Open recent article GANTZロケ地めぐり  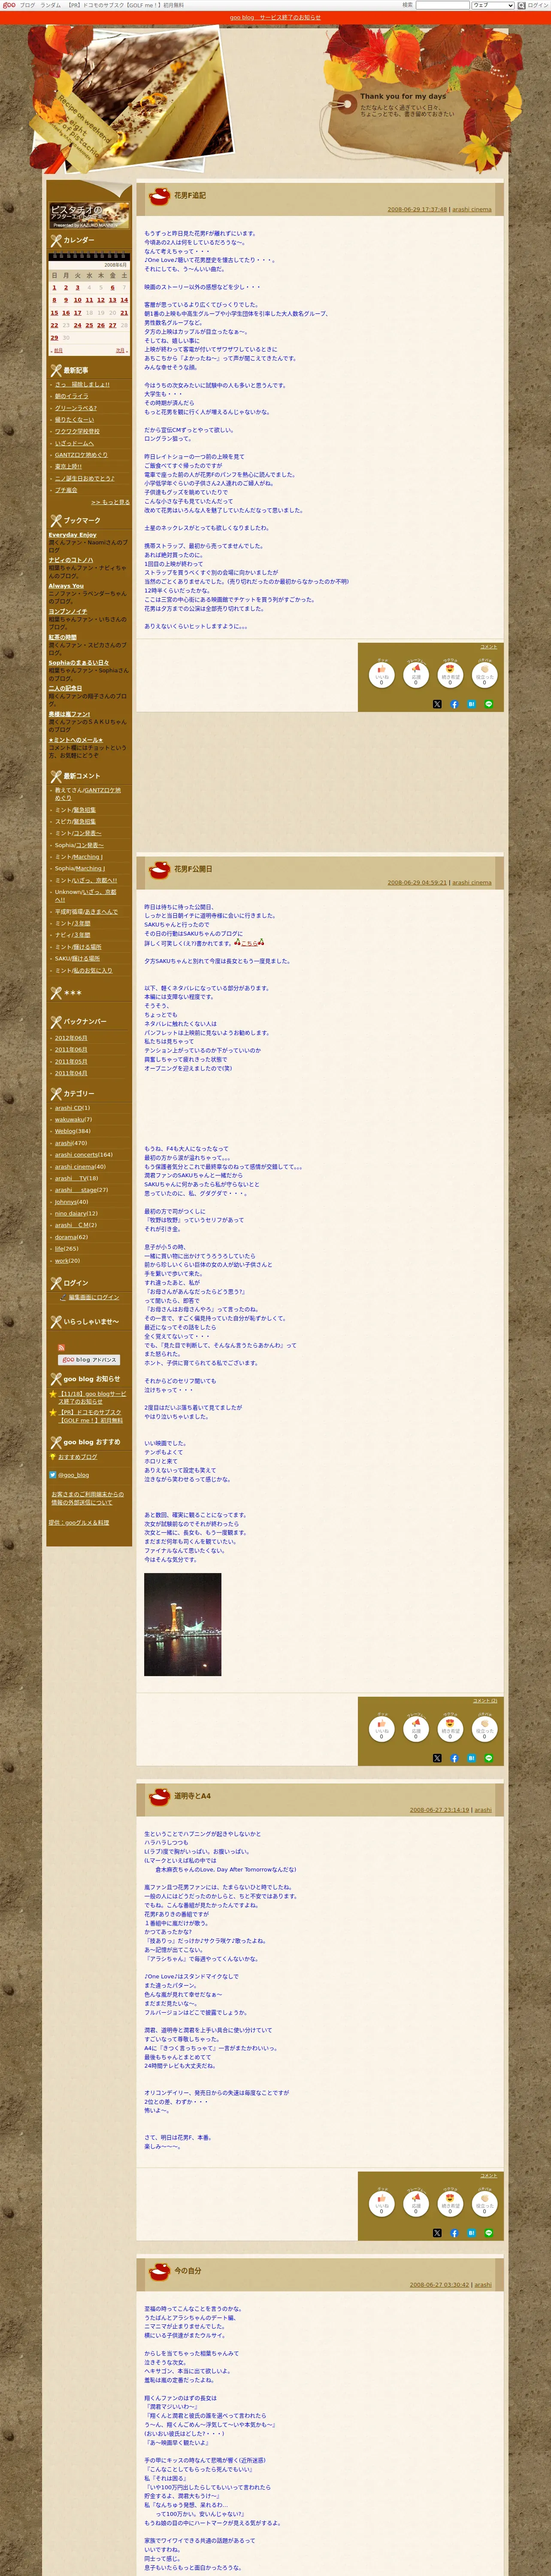tap(81, 455)
